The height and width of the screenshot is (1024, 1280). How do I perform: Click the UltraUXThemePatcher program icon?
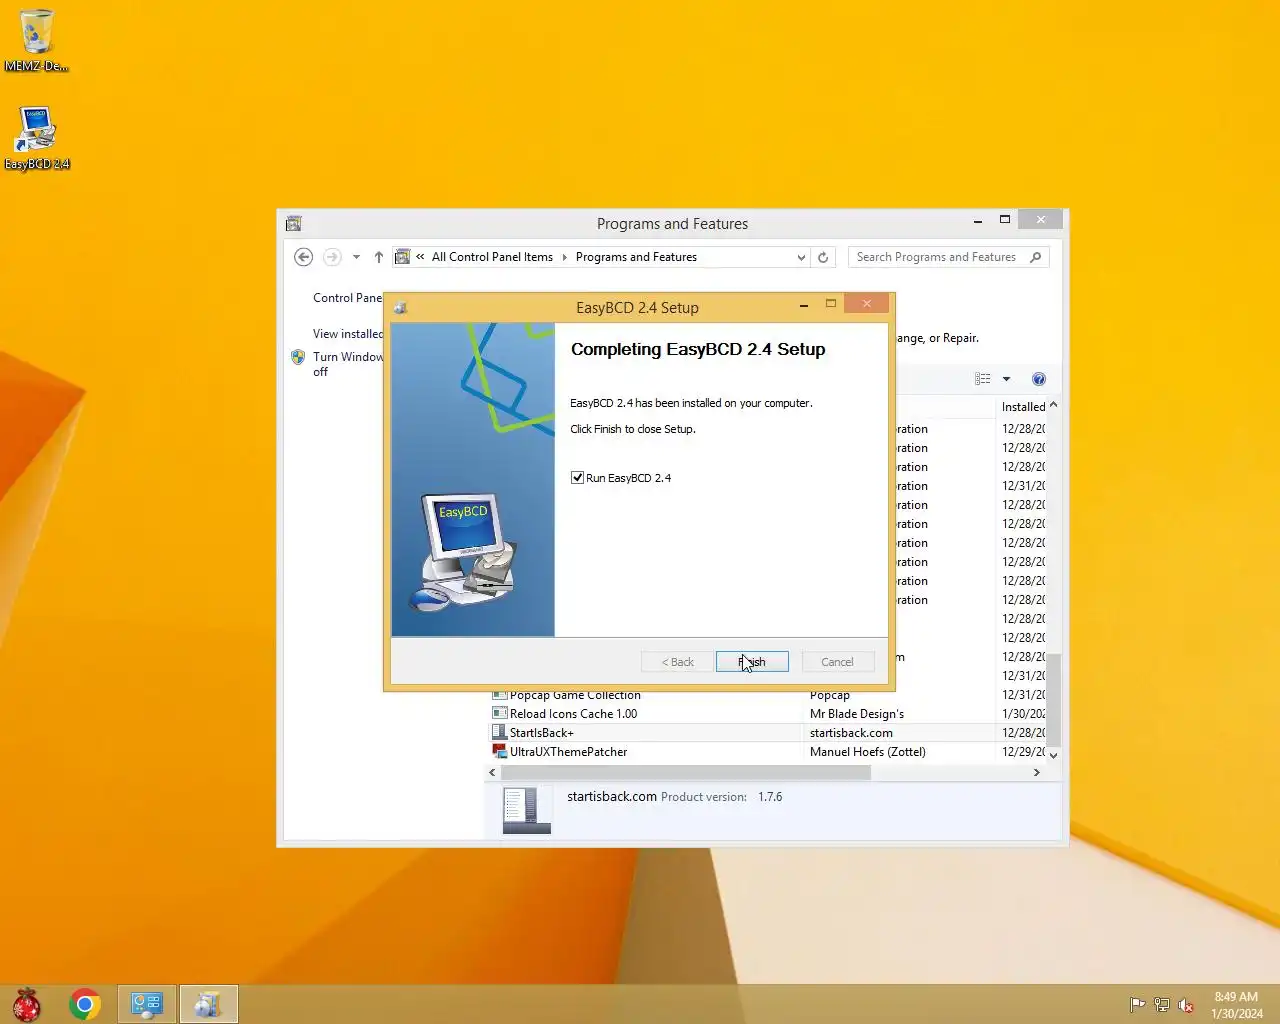499,751
